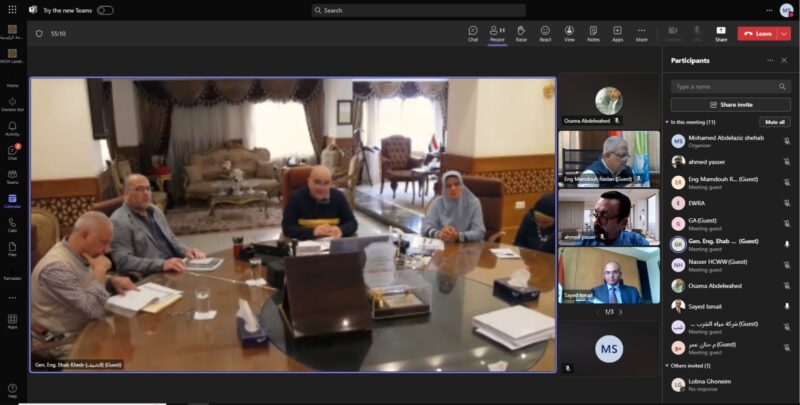800x405 pixels.
Task: Collapse the Others invited section
Action: click(667, 366)
